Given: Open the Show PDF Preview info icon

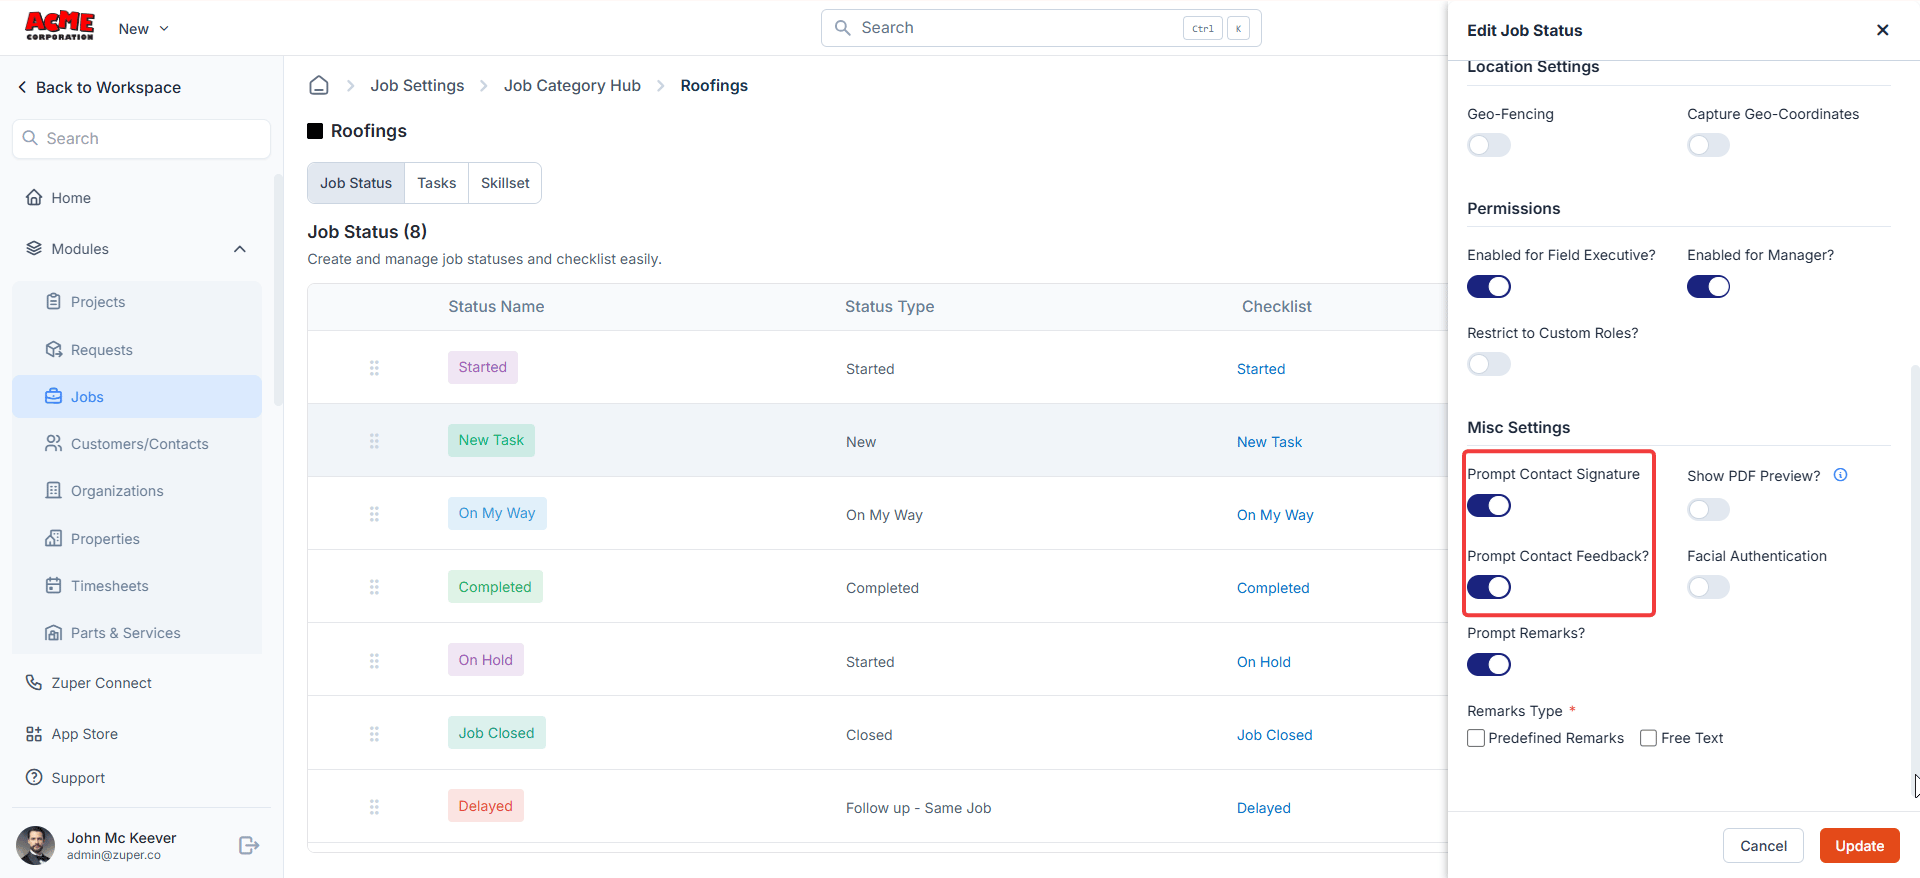Looking at the screenshot, I should click(x=1840, y=475).
